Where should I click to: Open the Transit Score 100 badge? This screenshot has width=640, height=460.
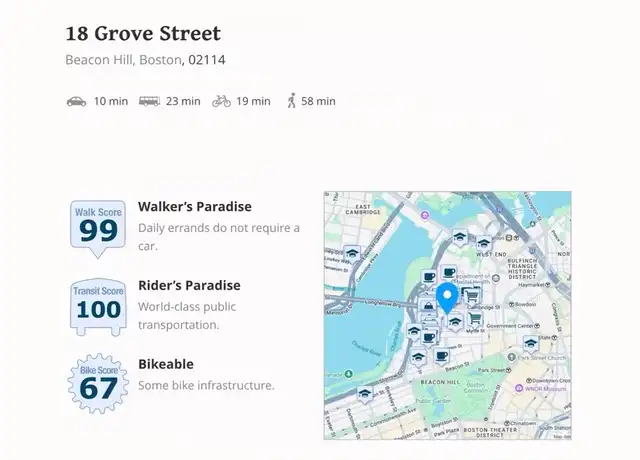(x=98, y=307)
